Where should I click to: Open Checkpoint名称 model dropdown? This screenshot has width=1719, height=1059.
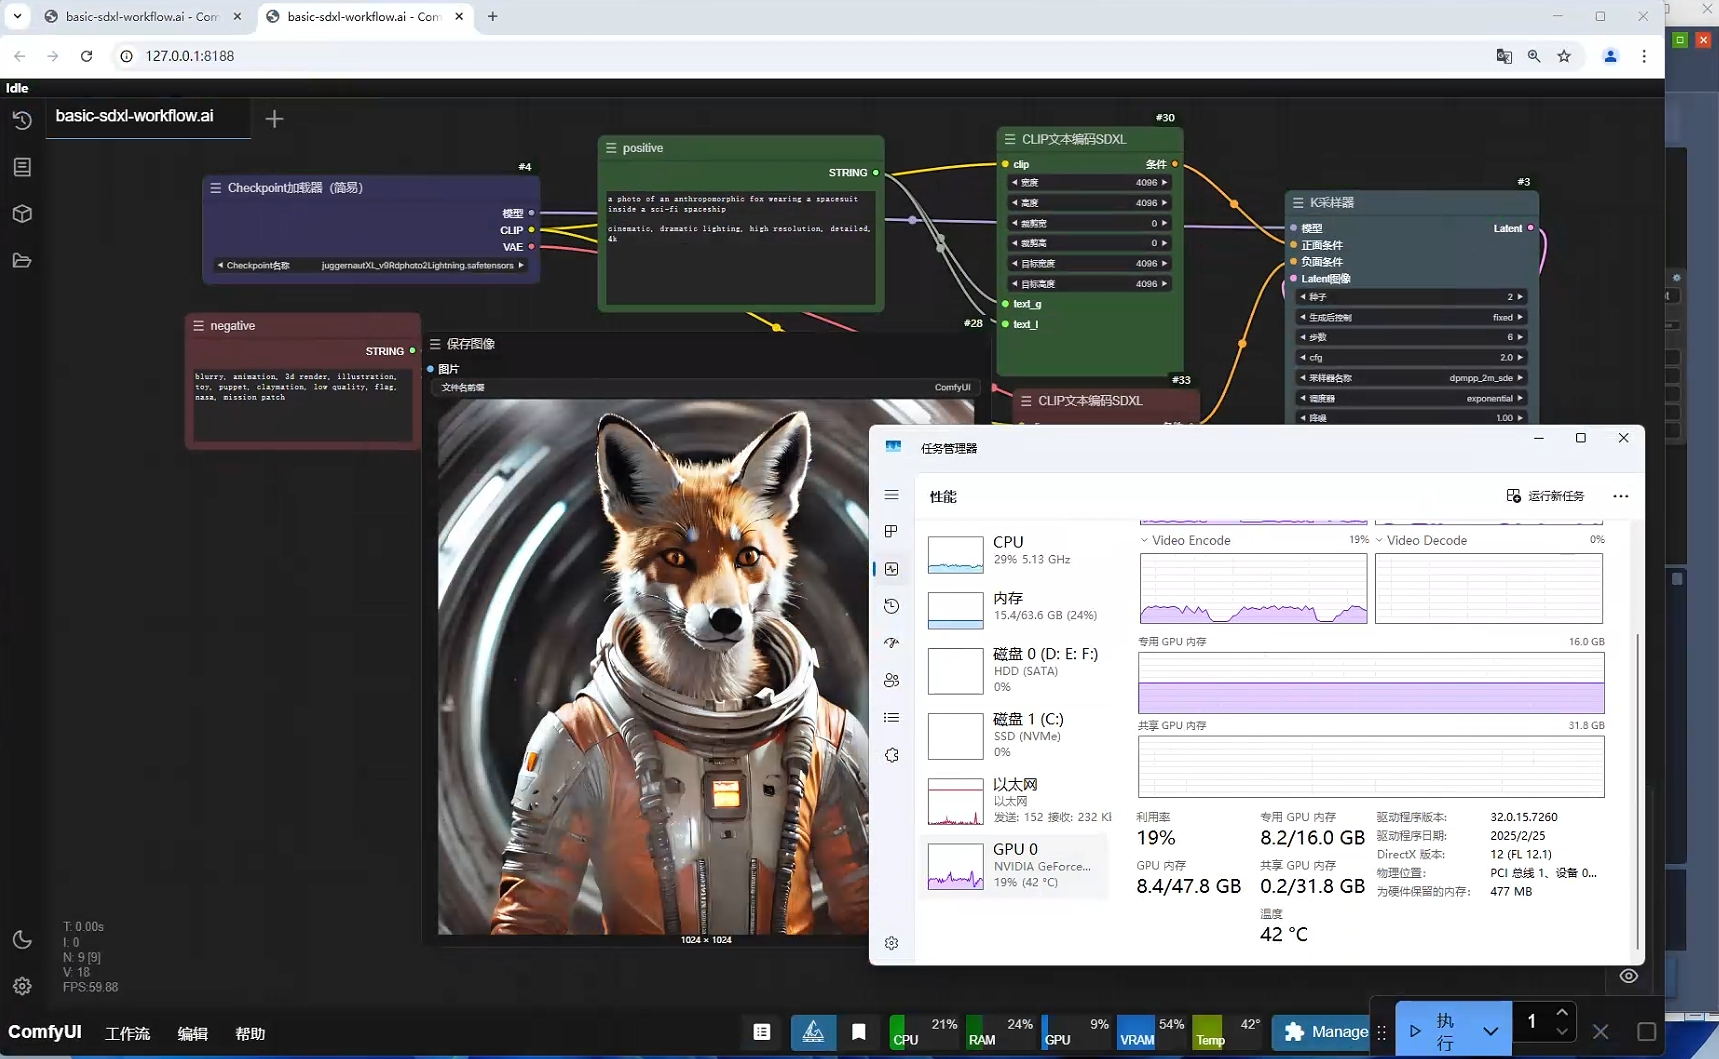370,265
